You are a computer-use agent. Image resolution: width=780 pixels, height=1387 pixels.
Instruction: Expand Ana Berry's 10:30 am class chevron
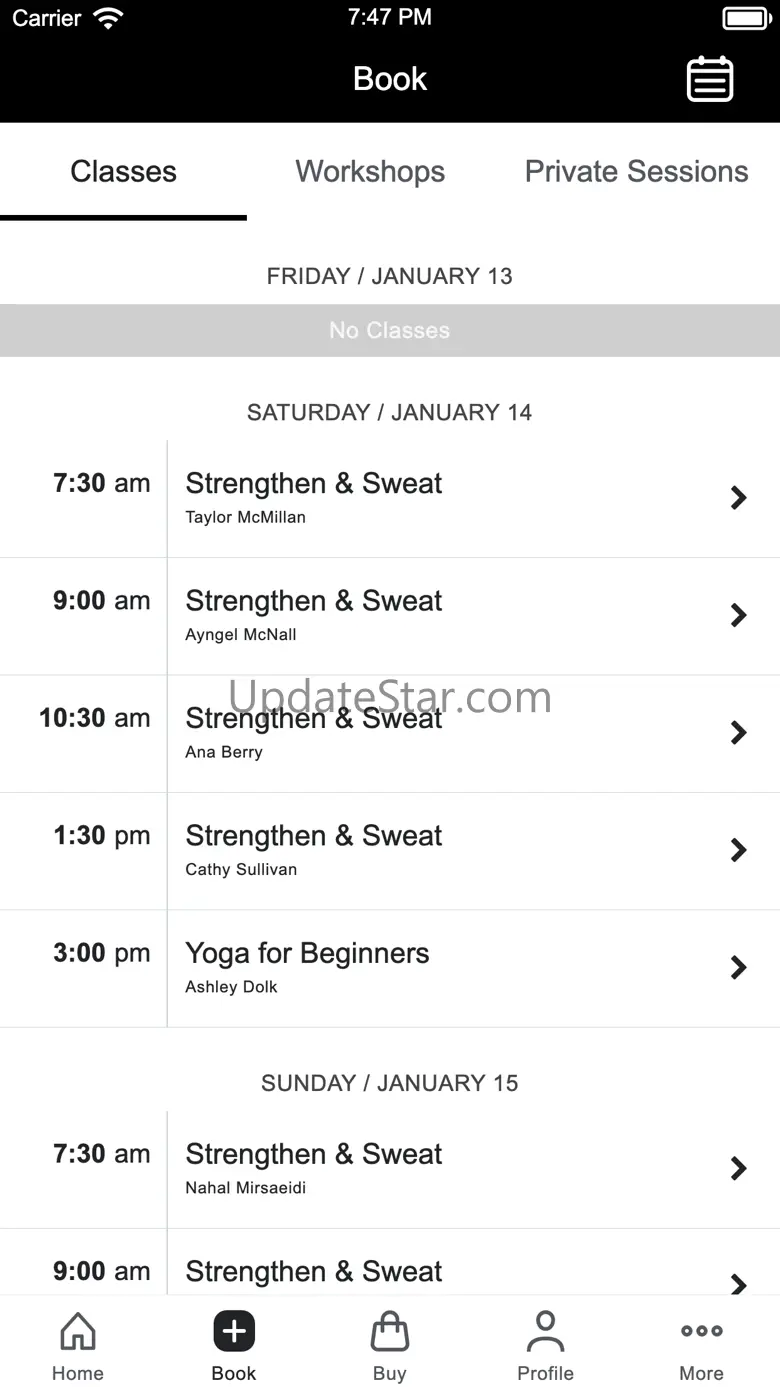point(739,733)
